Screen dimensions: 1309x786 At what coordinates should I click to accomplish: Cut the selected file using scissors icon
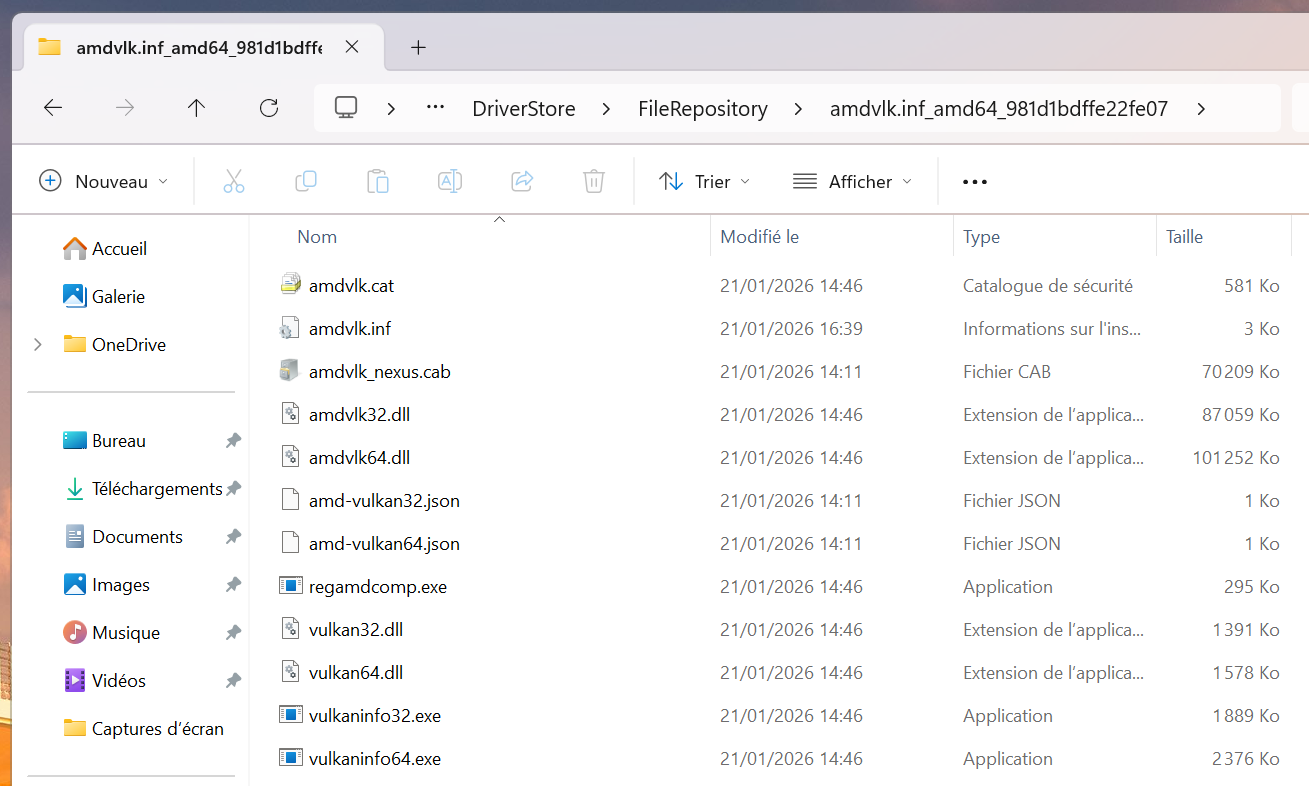click(x=233, y=181)
